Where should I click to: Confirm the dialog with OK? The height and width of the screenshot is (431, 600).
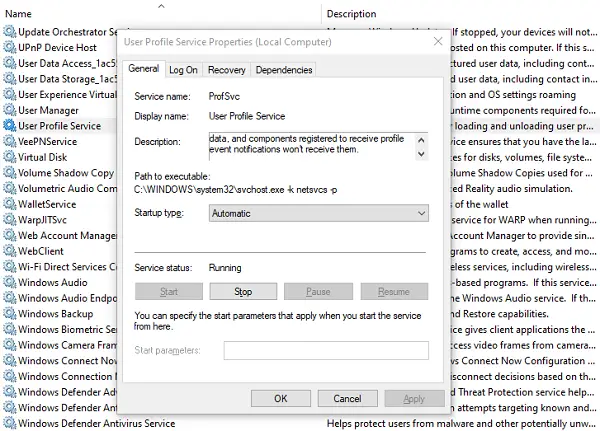(x=280, y=398)
